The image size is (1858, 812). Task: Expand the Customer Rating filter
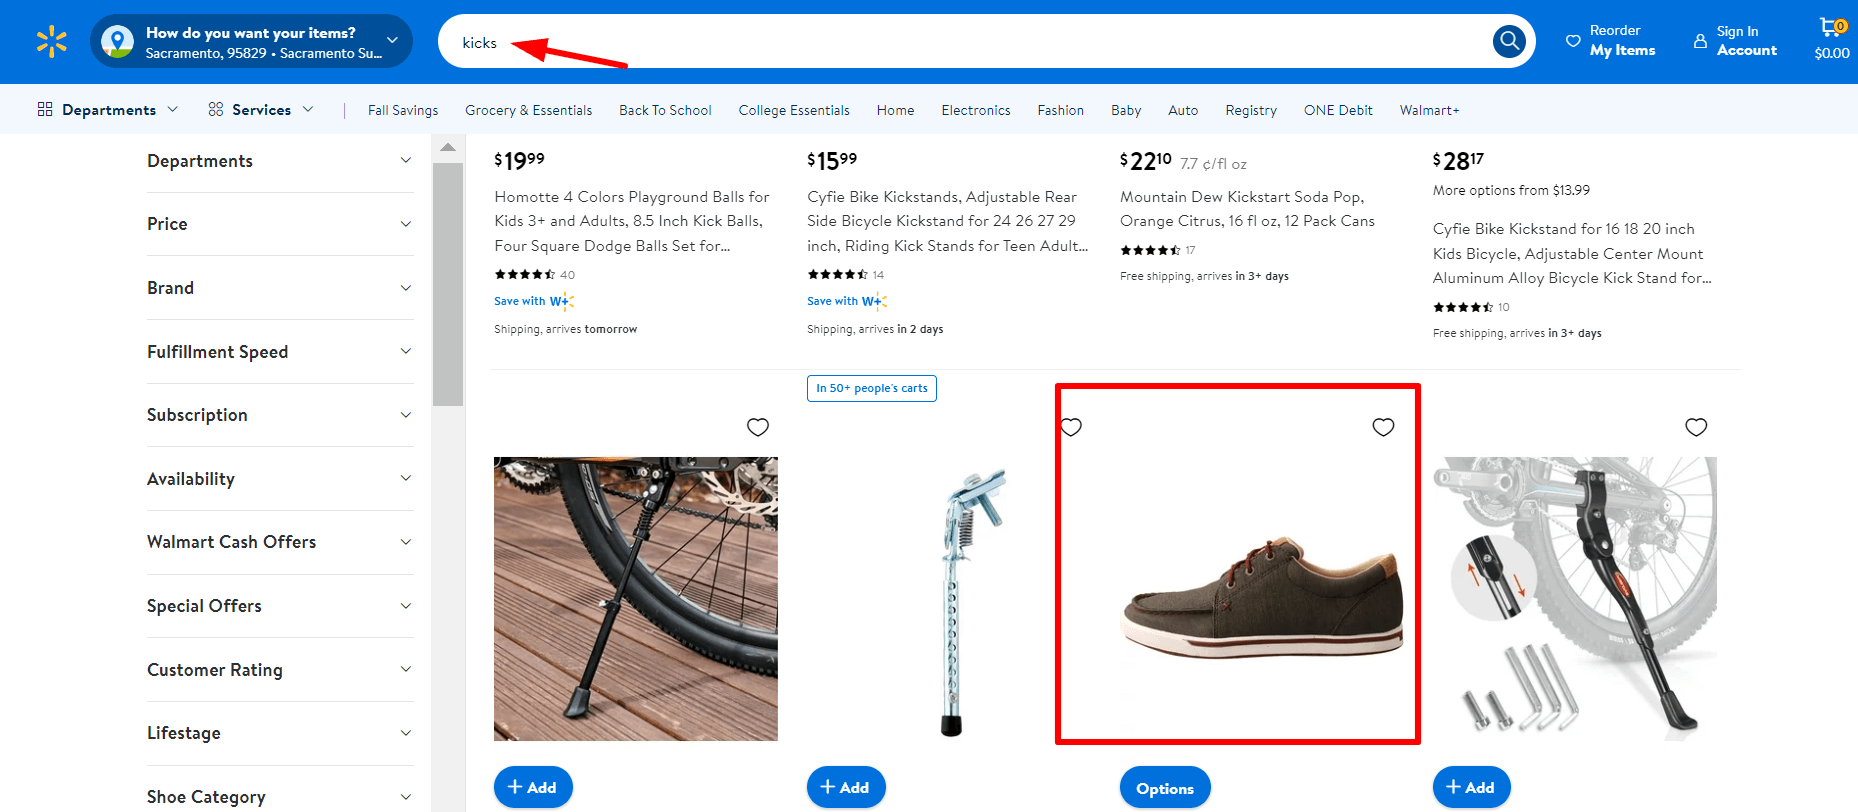pyautogui.click(x=280, y=670)
